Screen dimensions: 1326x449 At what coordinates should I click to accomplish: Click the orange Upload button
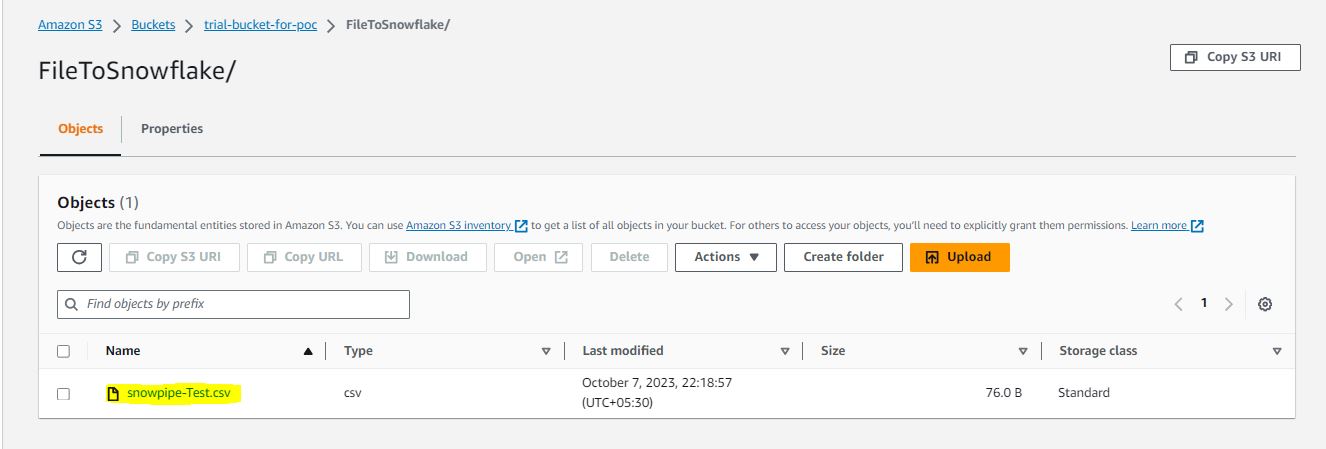click(959, 257)
